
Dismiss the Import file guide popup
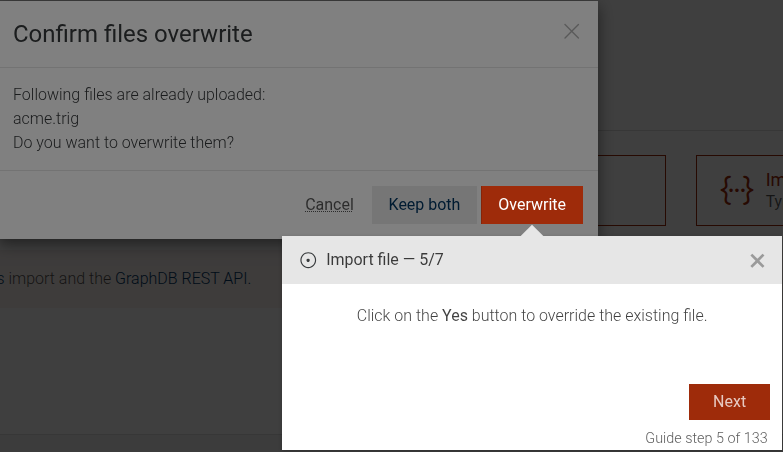click(x=757, y=261)
